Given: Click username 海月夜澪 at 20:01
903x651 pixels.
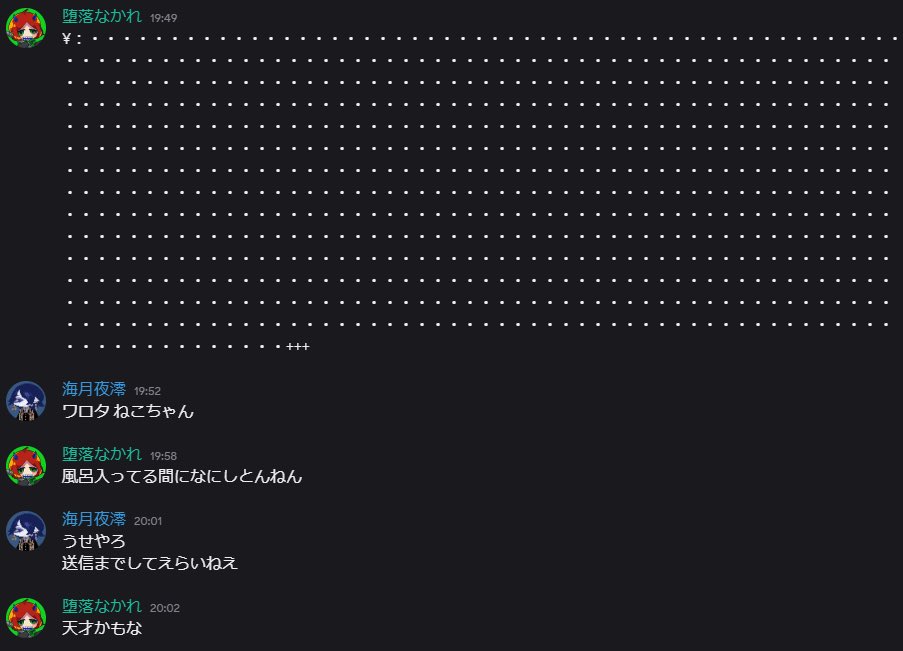Looking at the screenshot, I should click(x=94, y=520).
